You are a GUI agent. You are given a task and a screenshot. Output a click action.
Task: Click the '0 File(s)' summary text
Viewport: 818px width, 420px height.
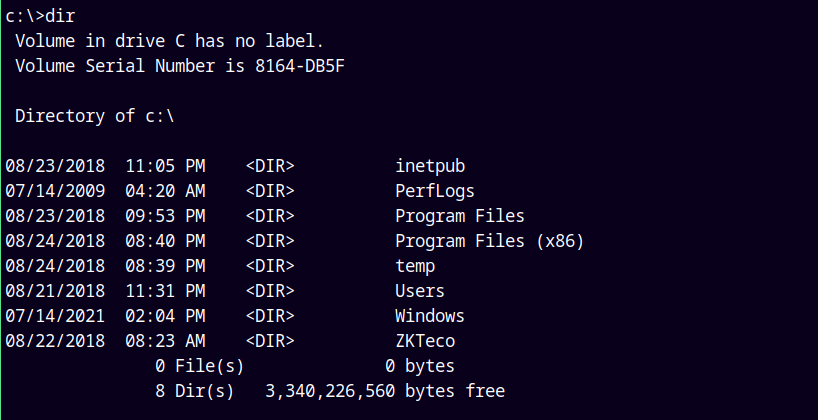(200, 366)
